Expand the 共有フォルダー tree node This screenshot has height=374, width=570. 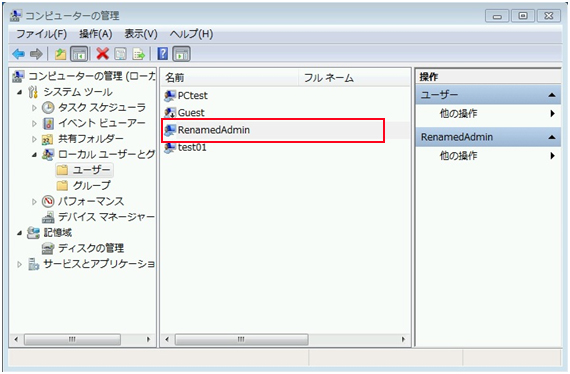coord(34,139)
